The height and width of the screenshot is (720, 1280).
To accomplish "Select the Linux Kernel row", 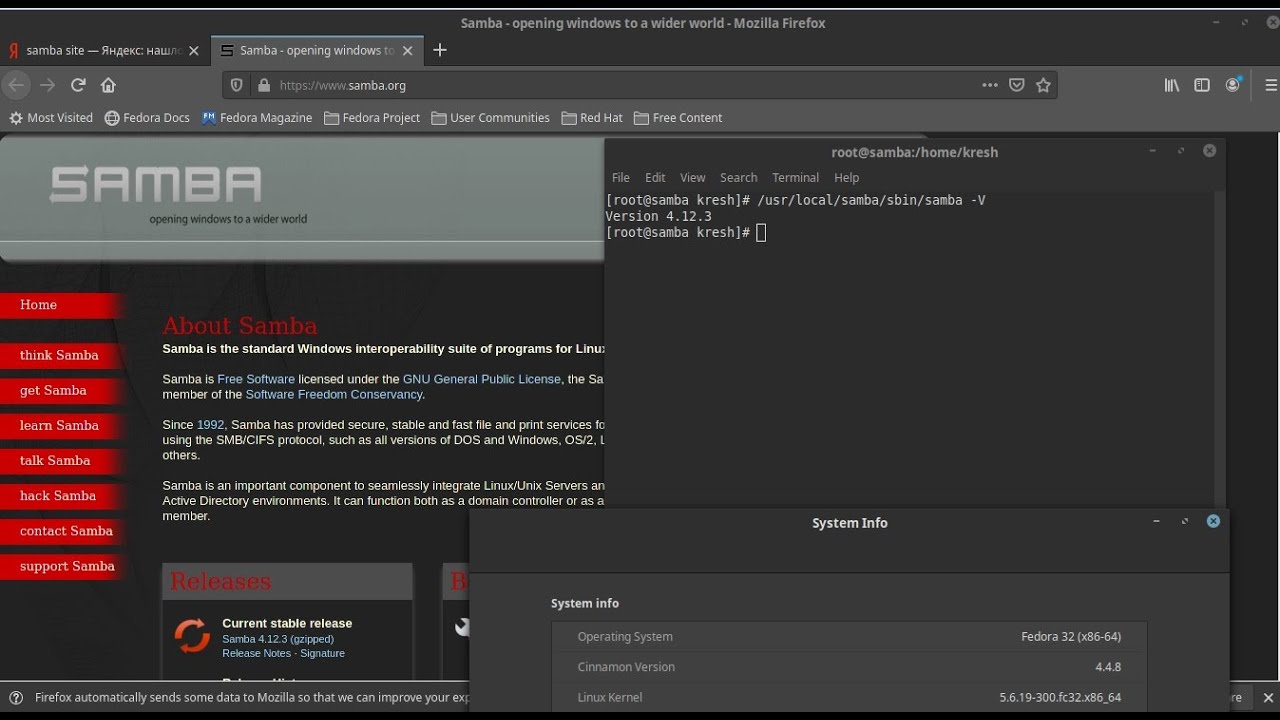I will pos(849,697).
